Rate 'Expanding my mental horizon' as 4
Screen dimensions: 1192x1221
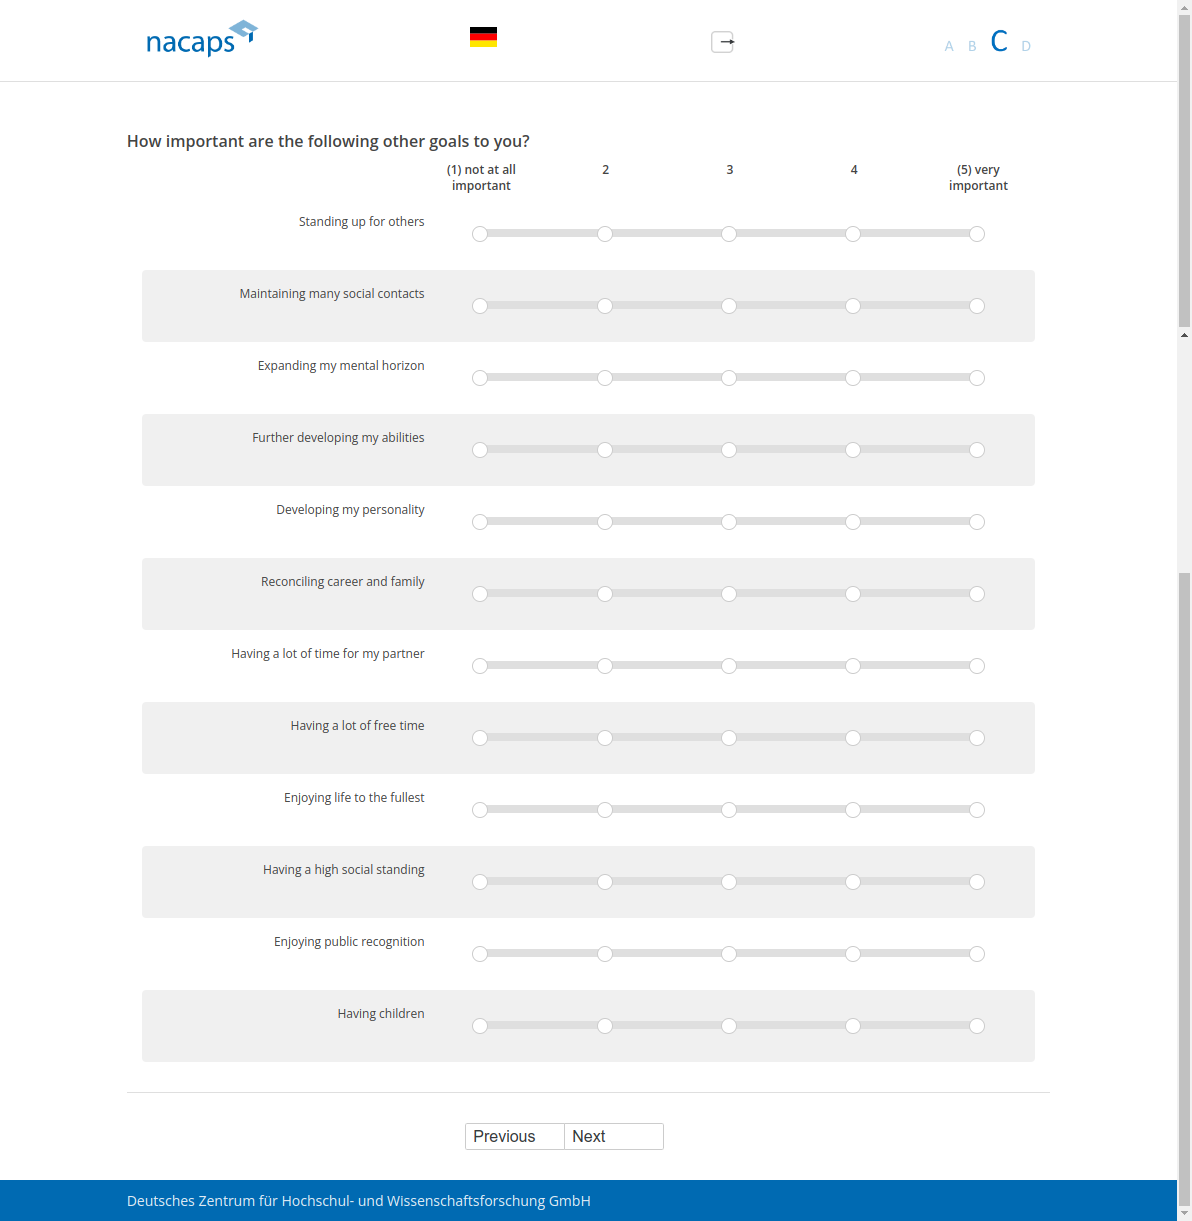pyautogui.click(x=853, y=378)
